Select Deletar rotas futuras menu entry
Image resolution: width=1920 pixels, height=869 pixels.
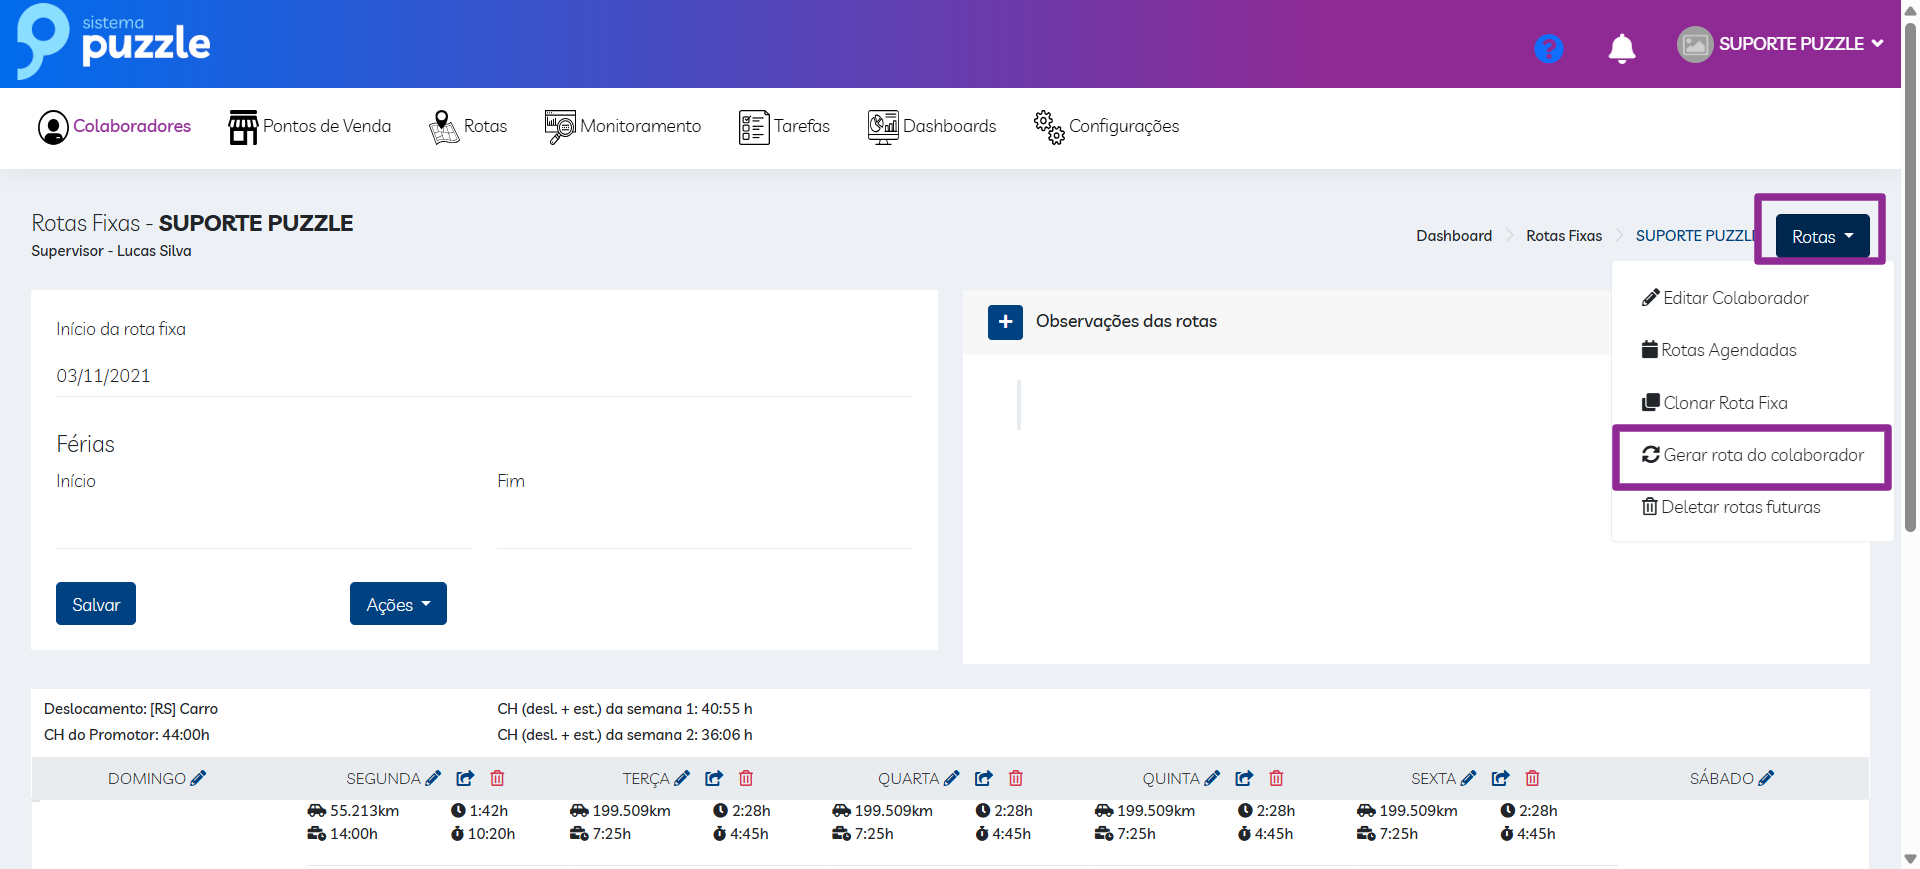point(1739,507)
